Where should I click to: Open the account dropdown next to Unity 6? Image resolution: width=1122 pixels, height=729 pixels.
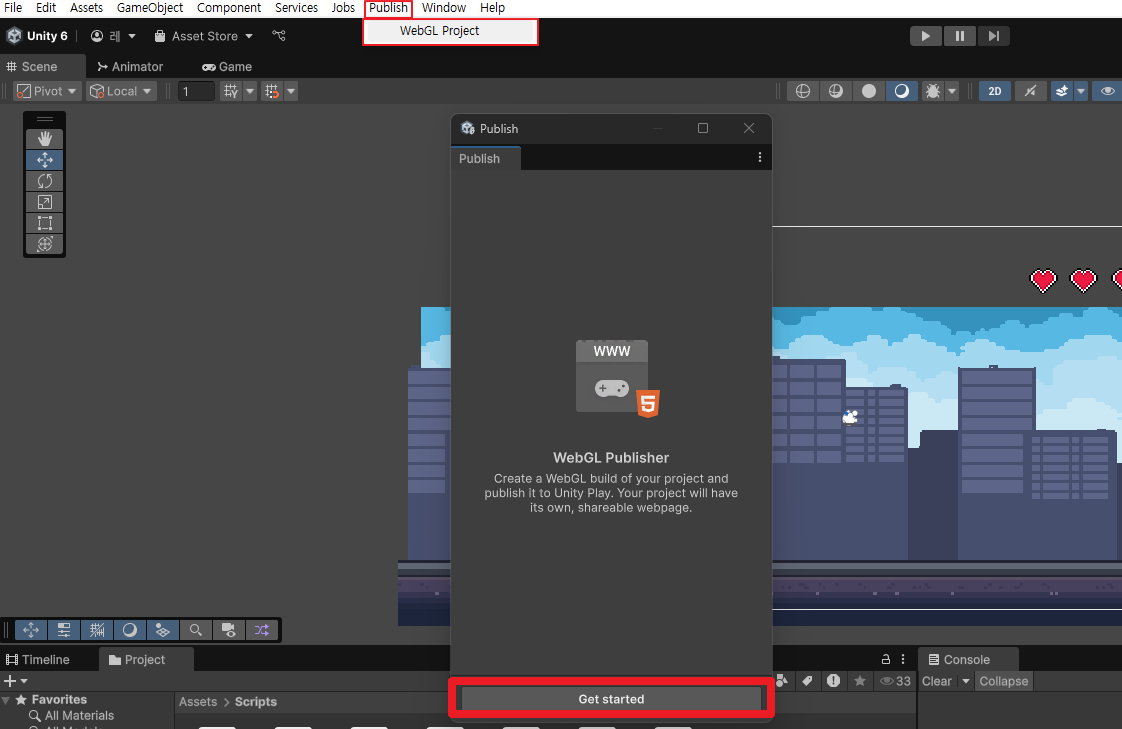pyautogui.click(x=113, y=36)
